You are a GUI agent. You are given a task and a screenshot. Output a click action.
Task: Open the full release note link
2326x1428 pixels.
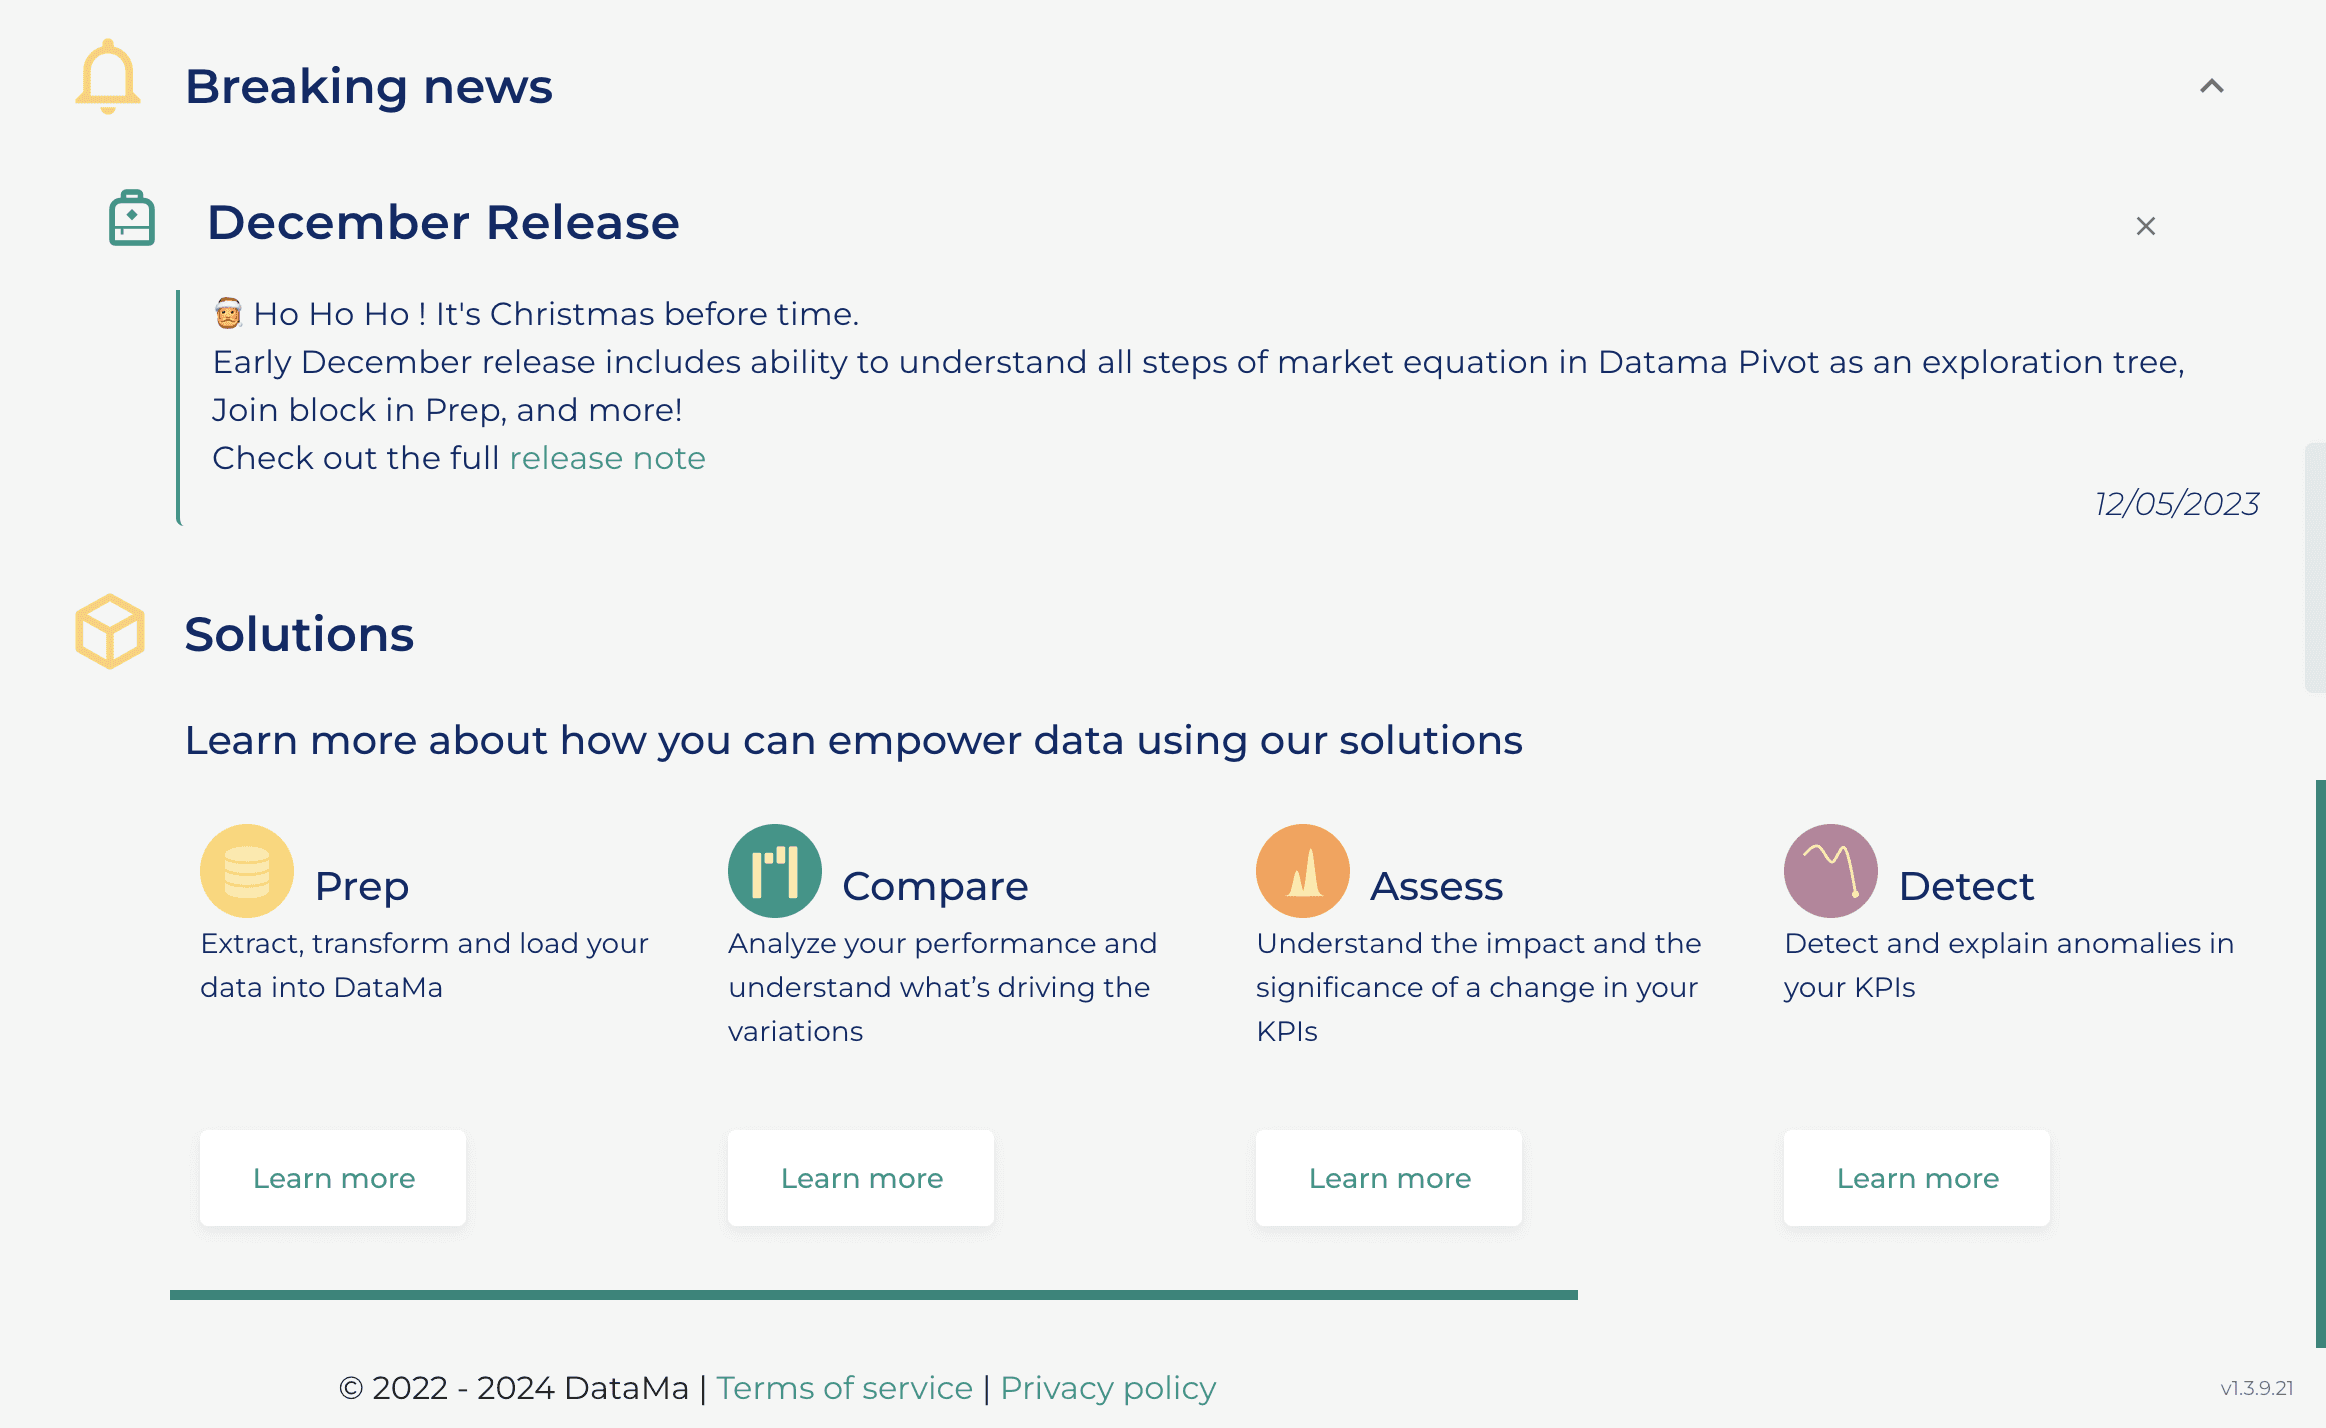point(608,458)
